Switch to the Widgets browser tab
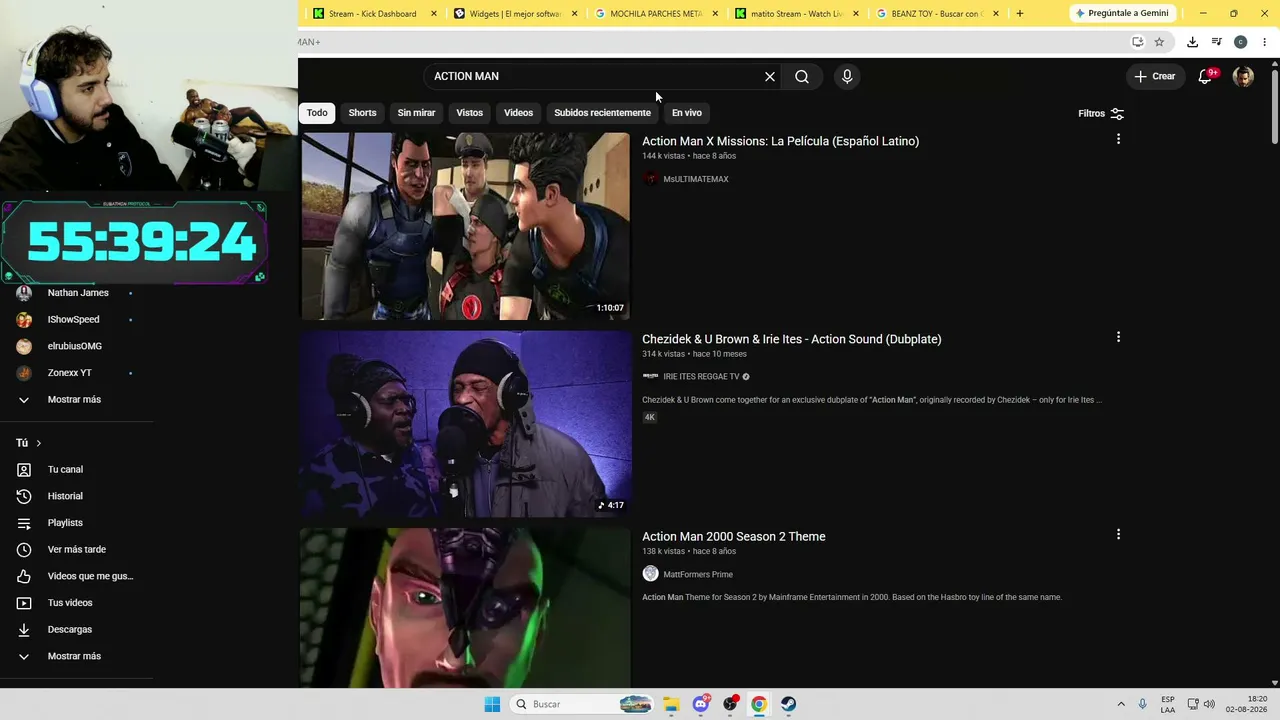The height and width of the screenshot is (720, 1280). [515, 14]
